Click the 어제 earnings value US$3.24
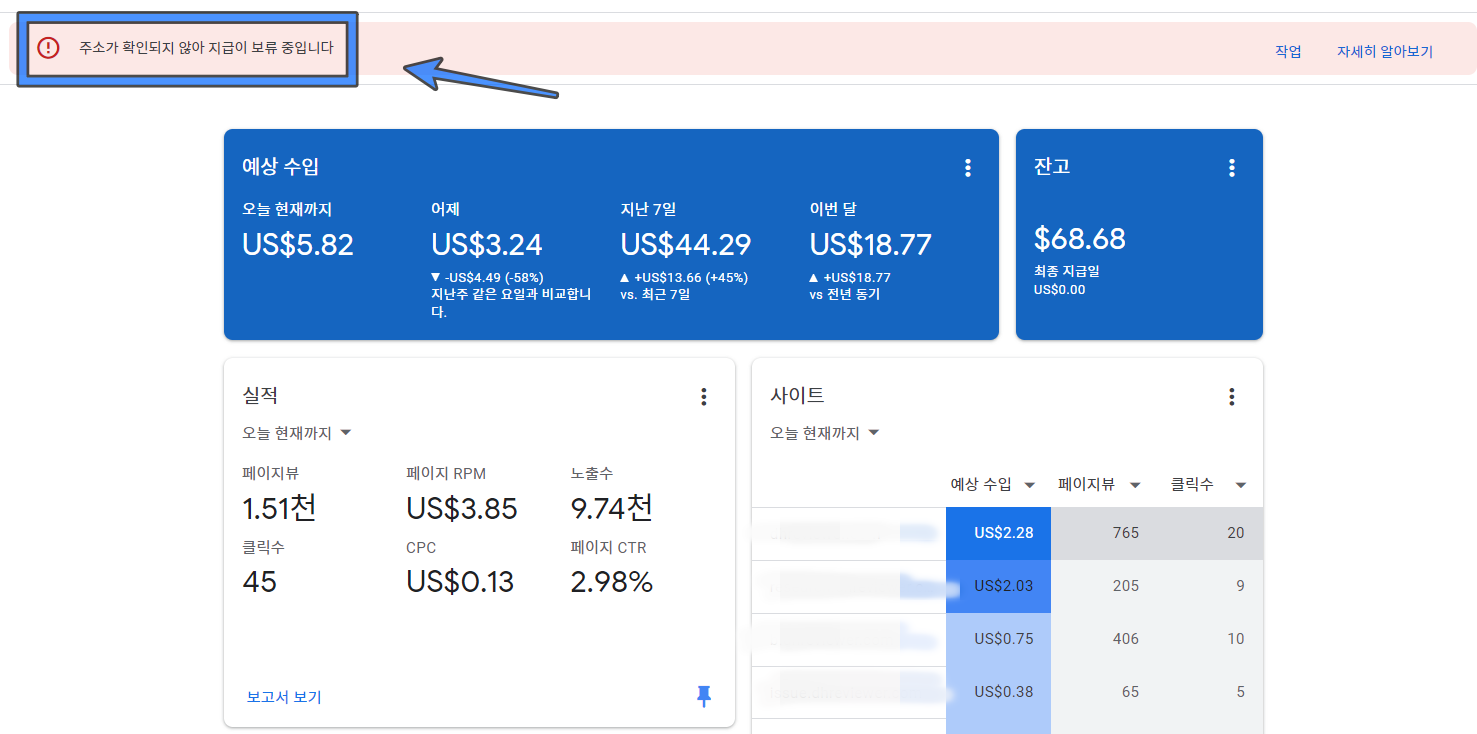This screenshot has width=1477, height=734. point(485,244)
